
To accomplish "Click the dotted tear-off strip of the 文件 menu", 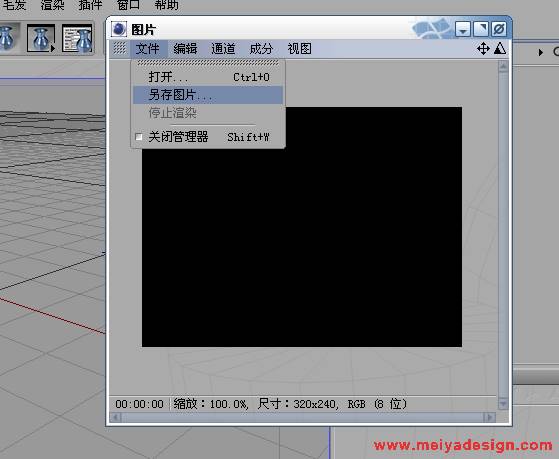I will pos(208,63).
